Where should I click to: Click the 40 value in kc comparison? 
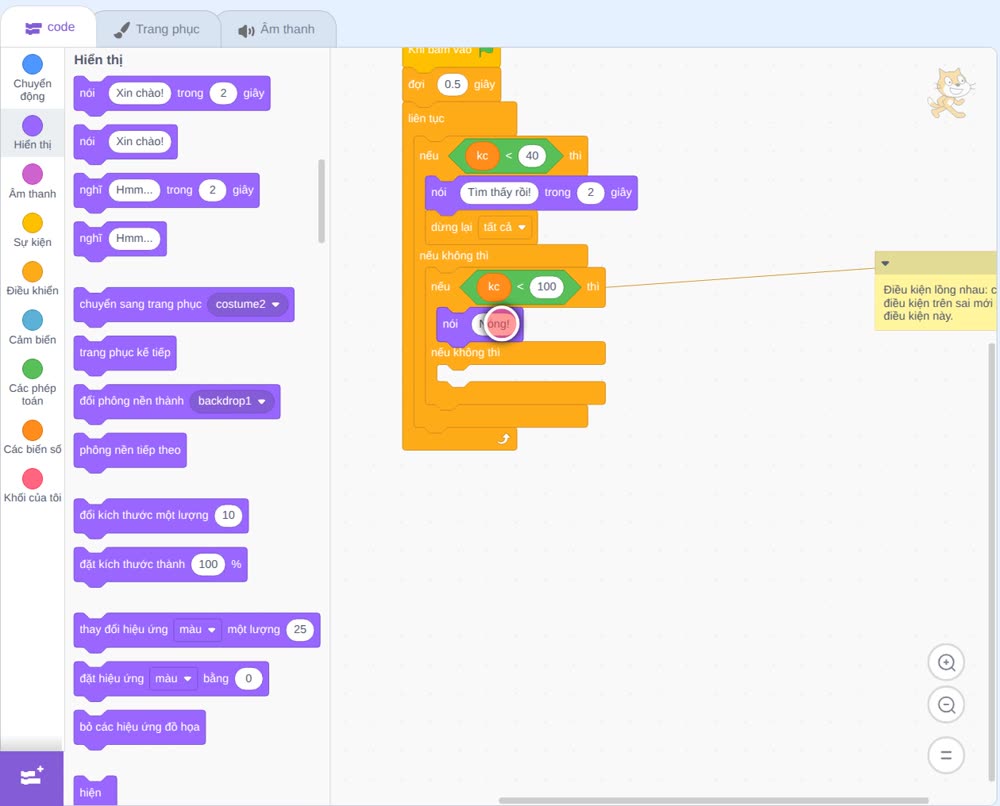point(532,156)
